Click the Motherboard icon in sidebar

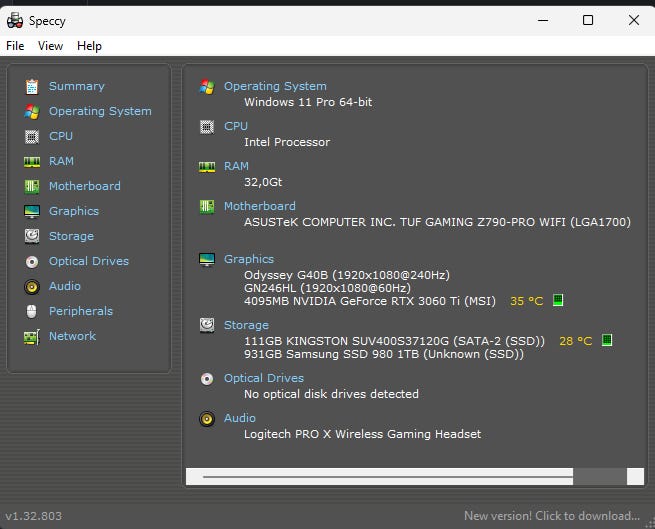tap(32, 186)
